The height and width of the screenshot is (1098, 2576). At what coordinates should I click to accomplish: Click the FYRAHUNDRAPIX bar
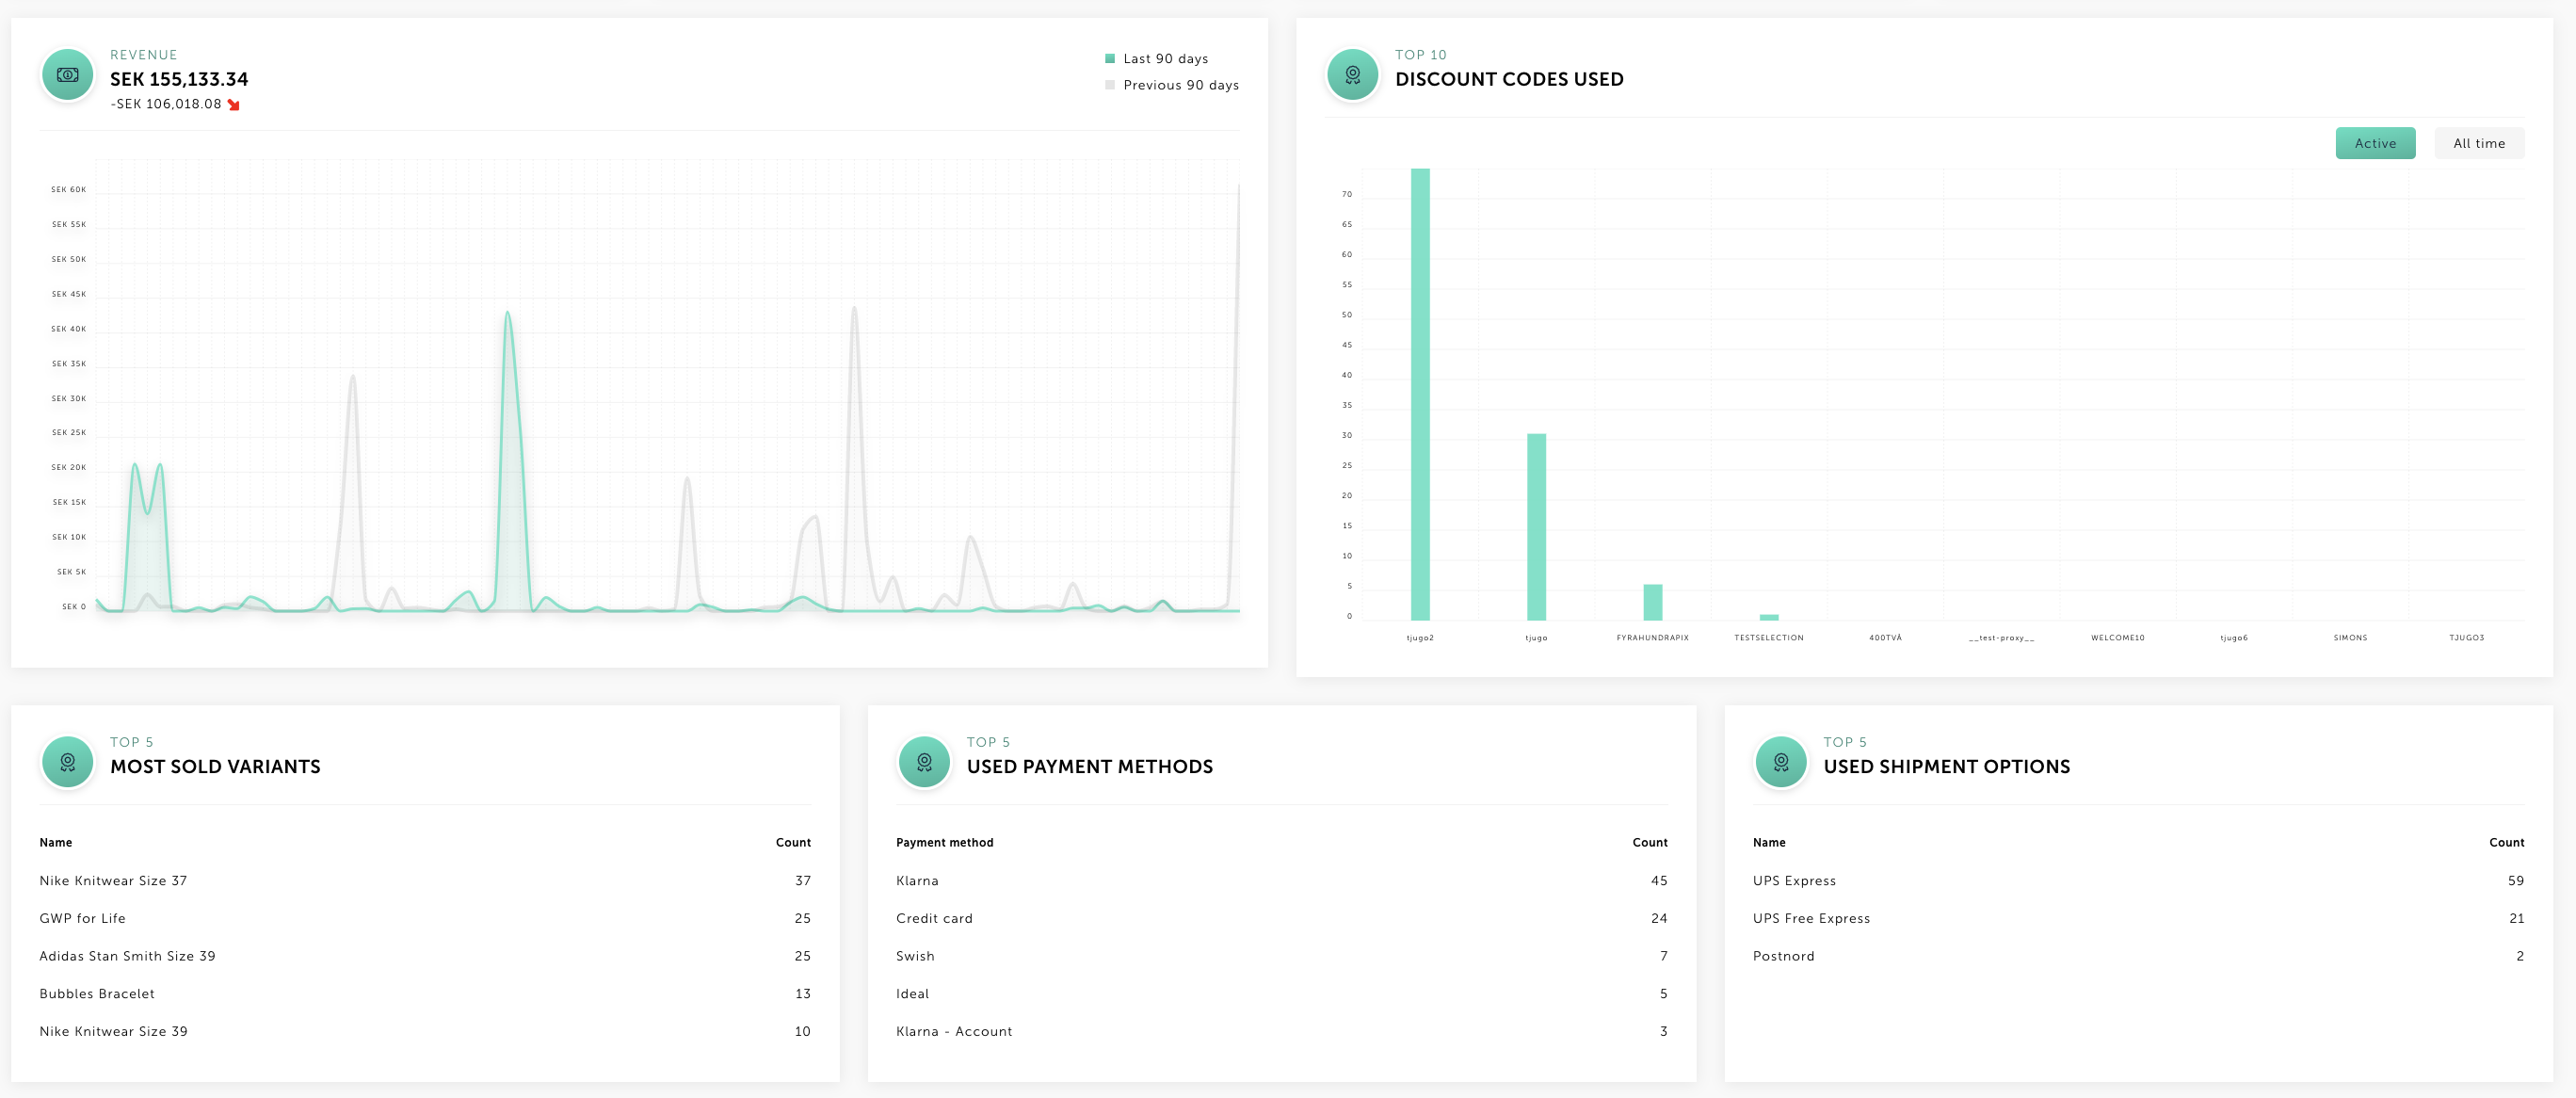[x=1652, y=602]
